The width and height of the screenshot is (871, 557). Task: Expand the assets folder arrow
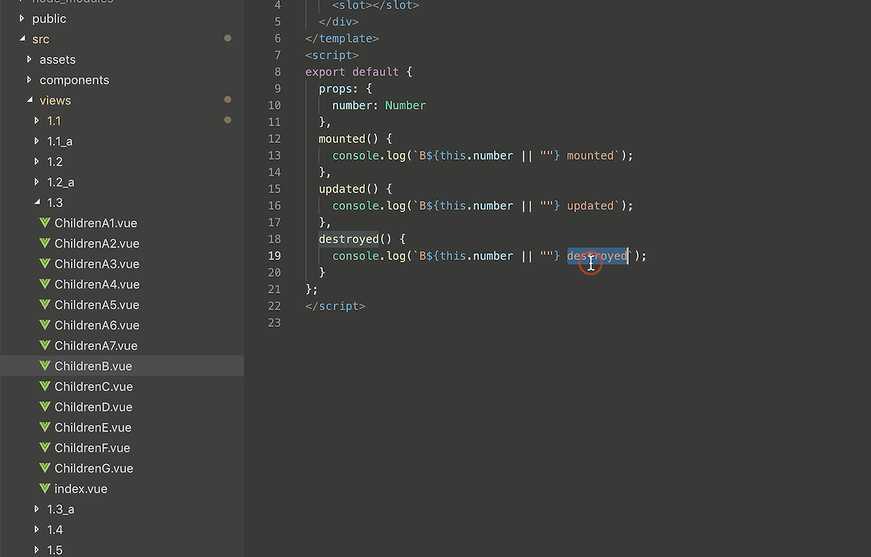tap(29, 59)
